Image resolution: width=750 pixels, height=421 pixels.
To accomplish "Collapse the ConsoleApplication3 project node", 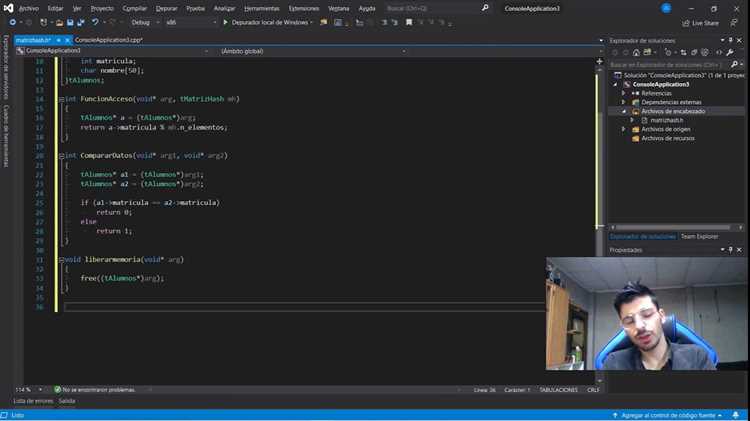I will tap(615, 84).
